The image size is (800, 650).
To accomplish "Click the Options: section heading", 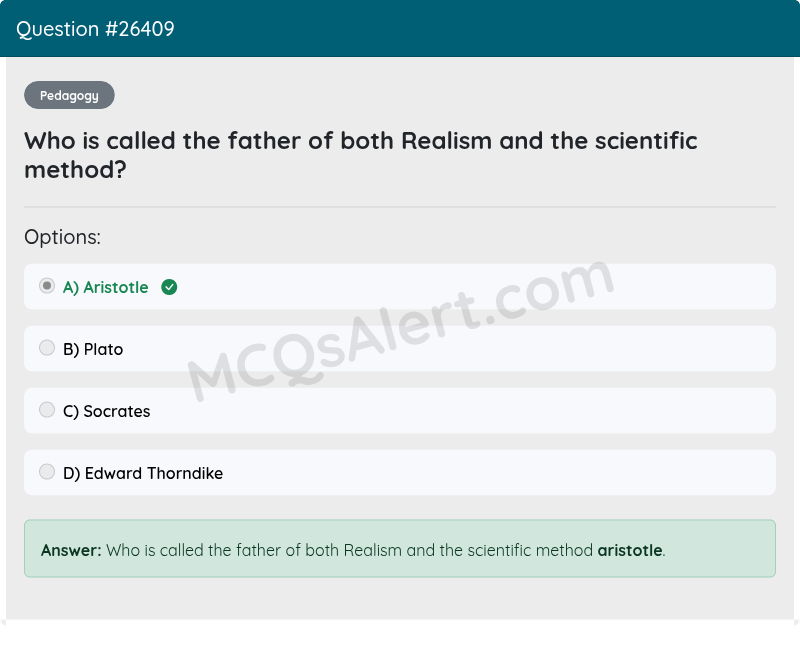I will 62,237.
